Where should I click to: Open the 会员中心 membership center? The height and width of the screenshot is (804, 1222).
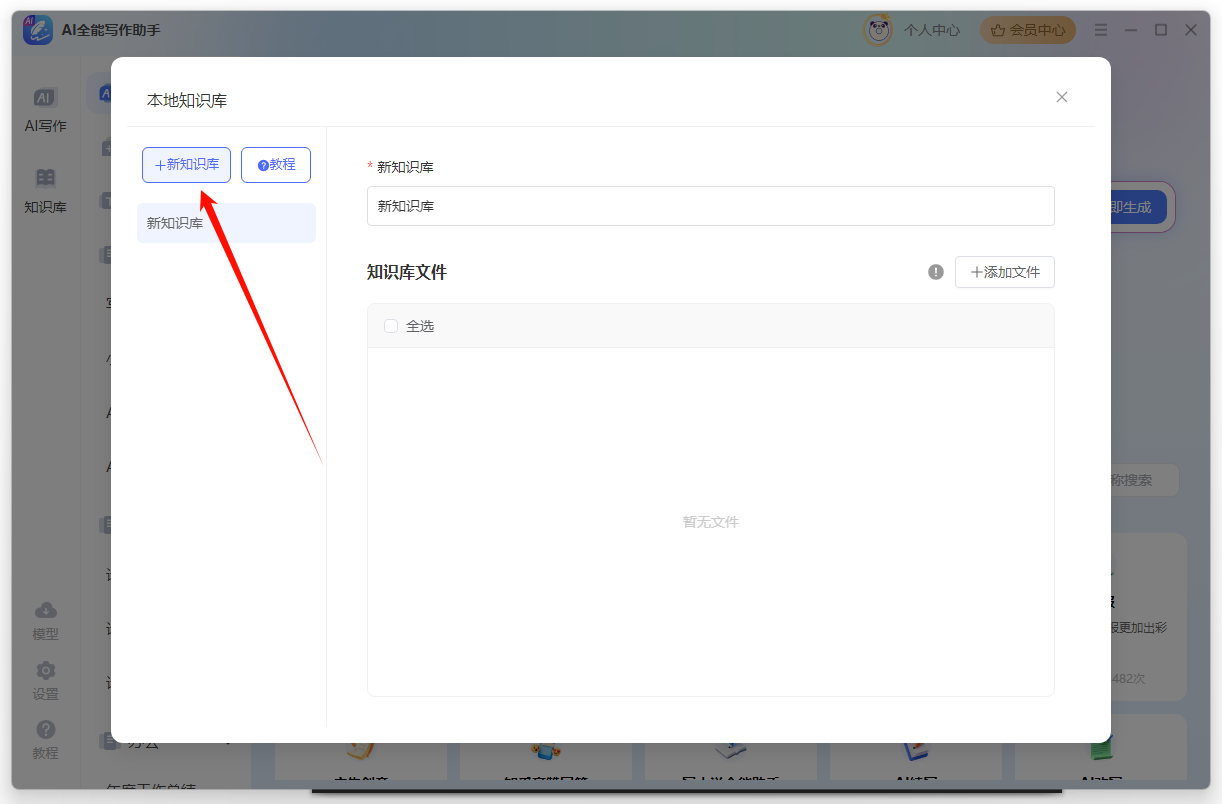(x=1027, y=29)
